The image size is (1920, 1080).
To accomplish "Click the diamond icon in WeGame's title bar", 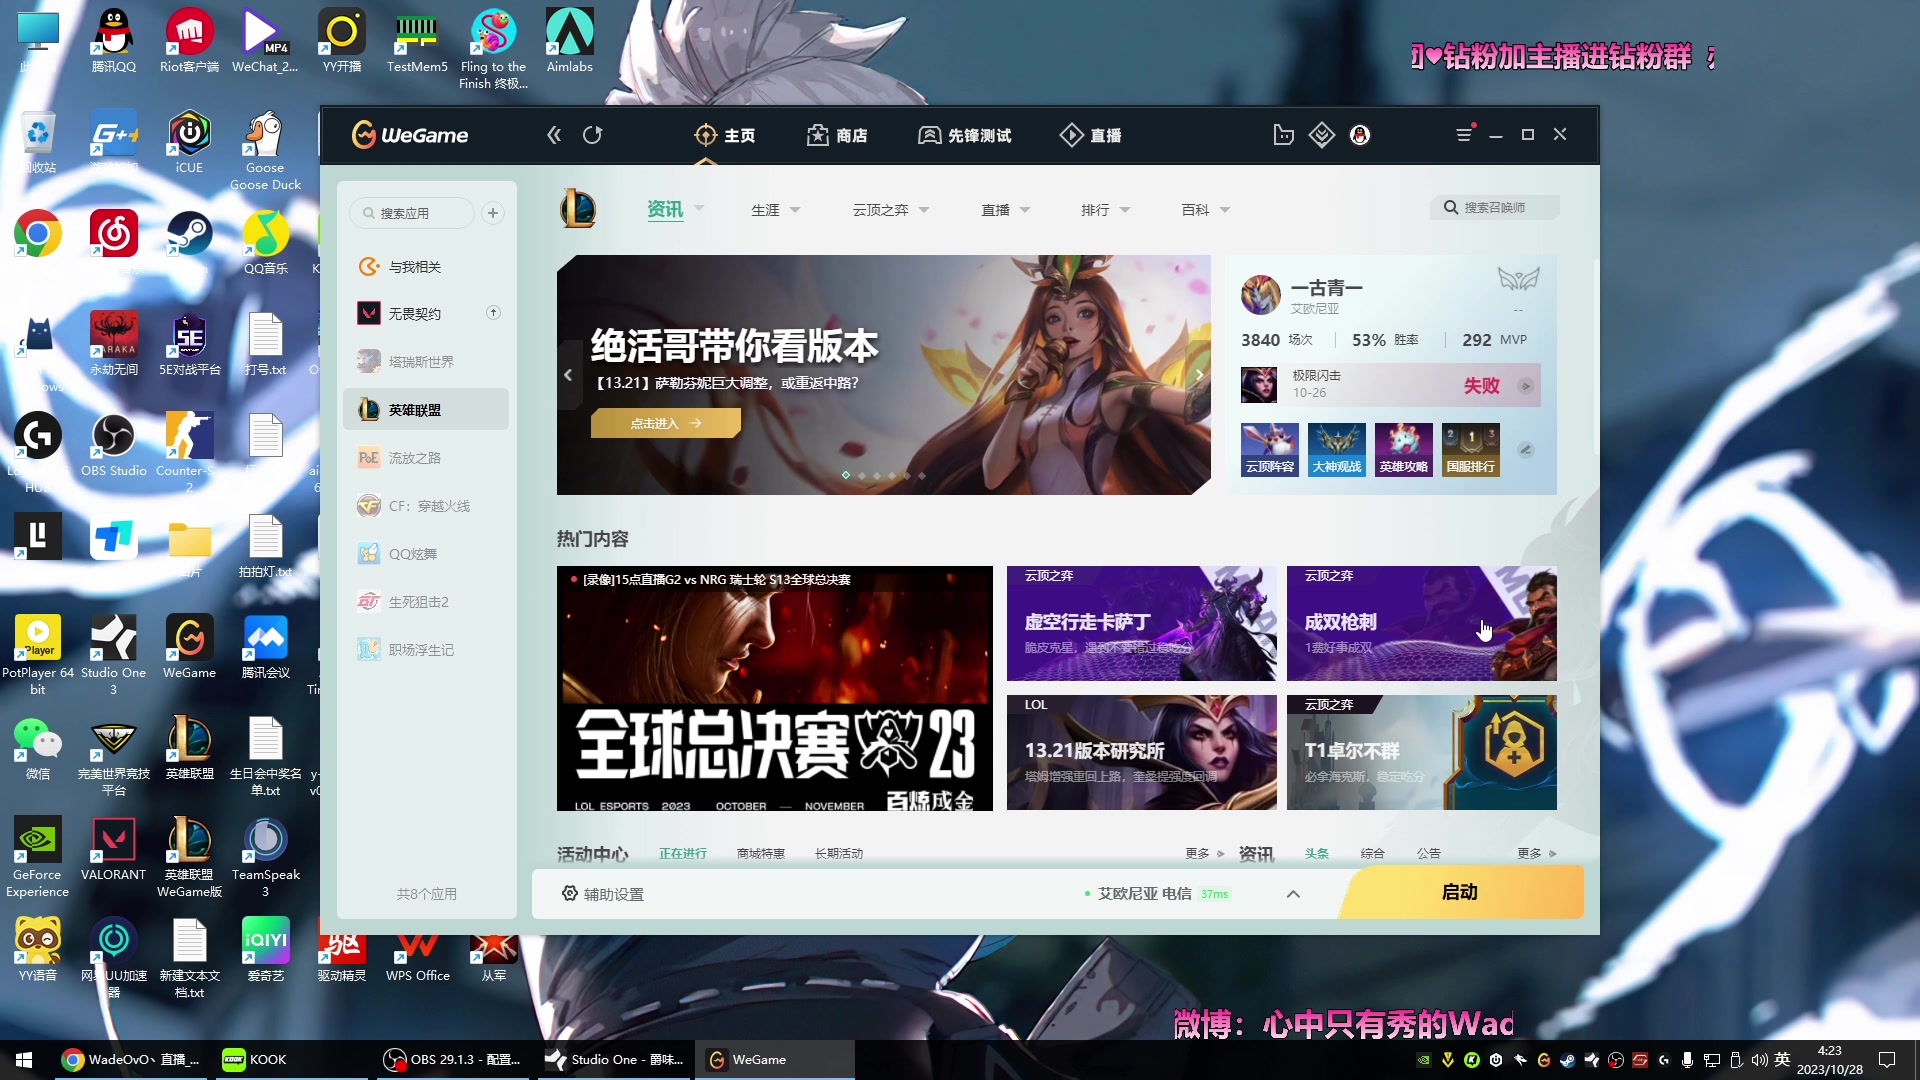I will (x=1322, y=135).
